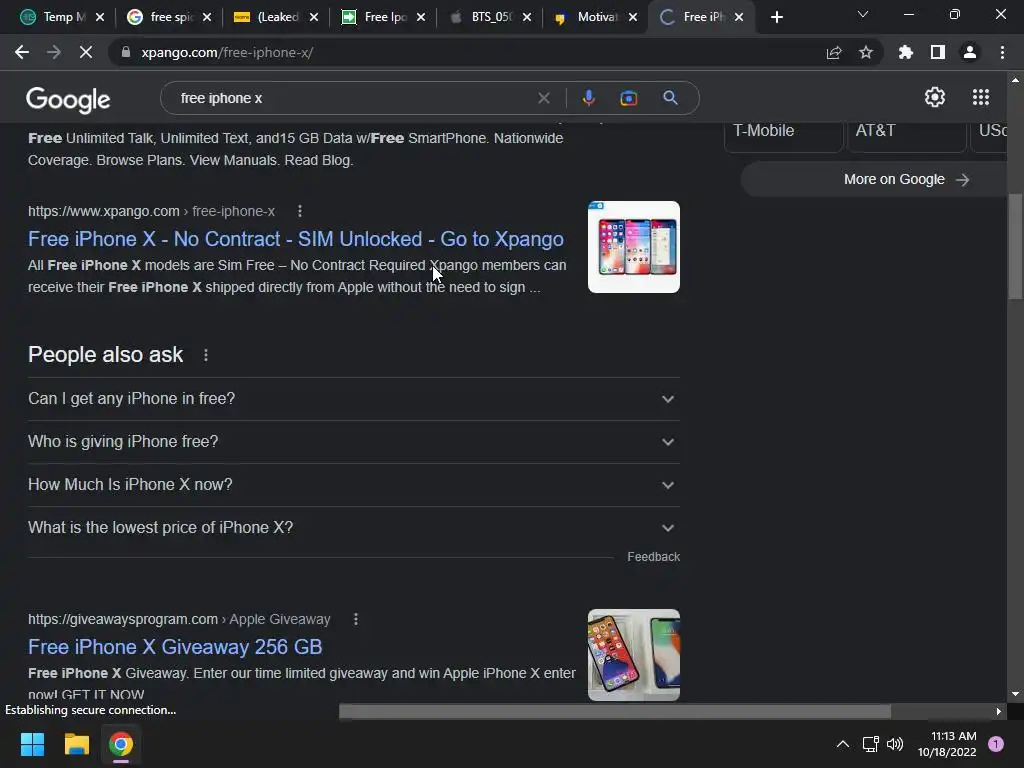Click the Chrome taskbar icon
The width and height of the screenshot is (1024, 768).
120,744
